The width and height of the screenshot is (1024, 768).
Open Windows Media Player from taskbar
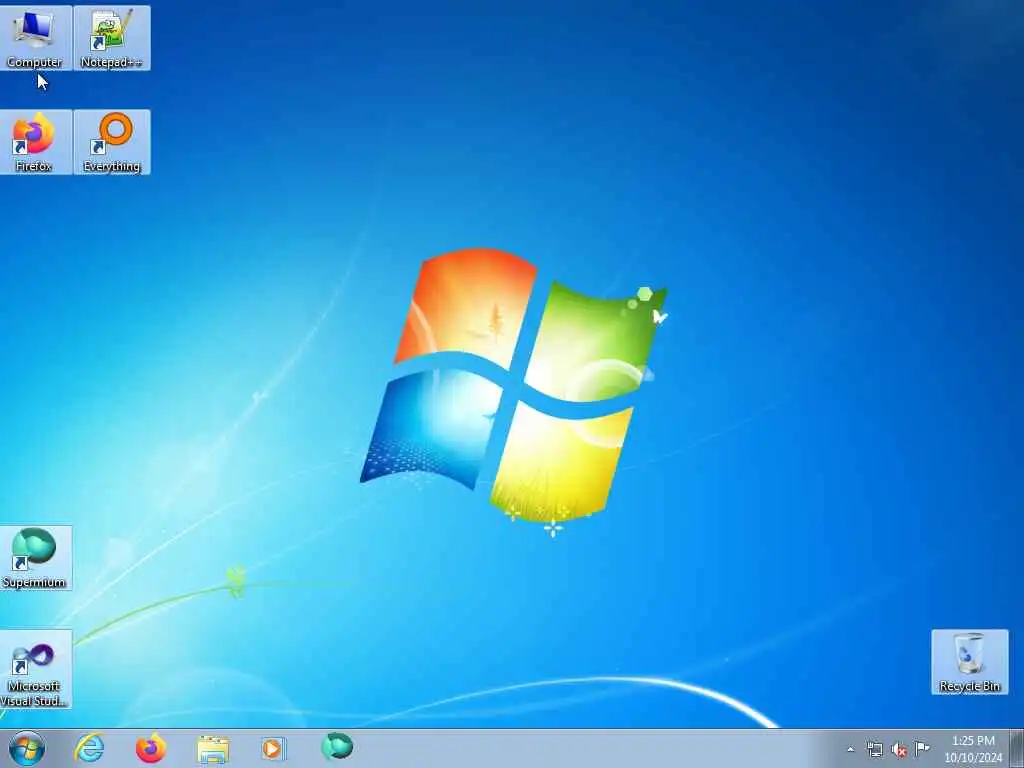click(x=274, y=748)
